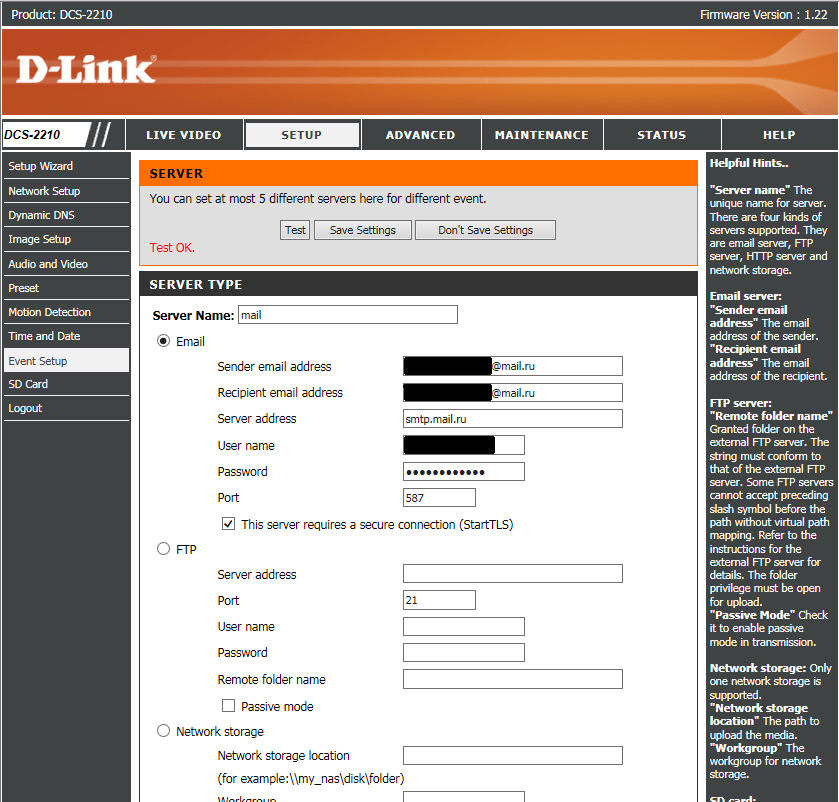
Task: Click Save Settings
Action: [x=363, y=230]
